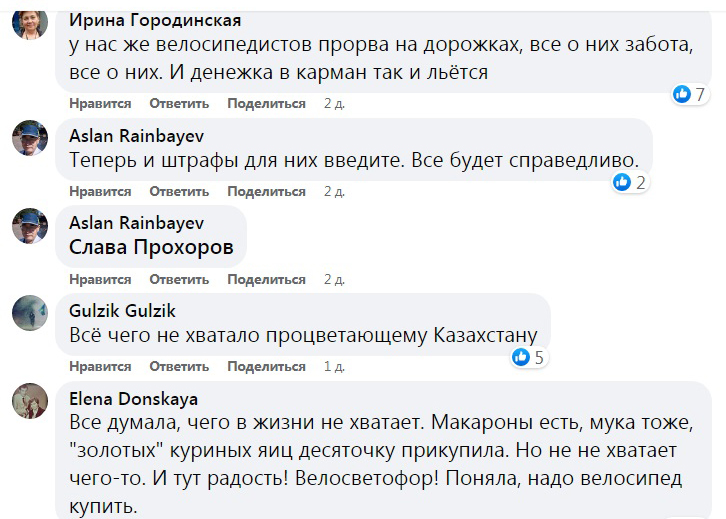Click the like reaction icon showing 7
Image resolution: width=726 pixels, height=519 pixels.
tap(683, 94)
